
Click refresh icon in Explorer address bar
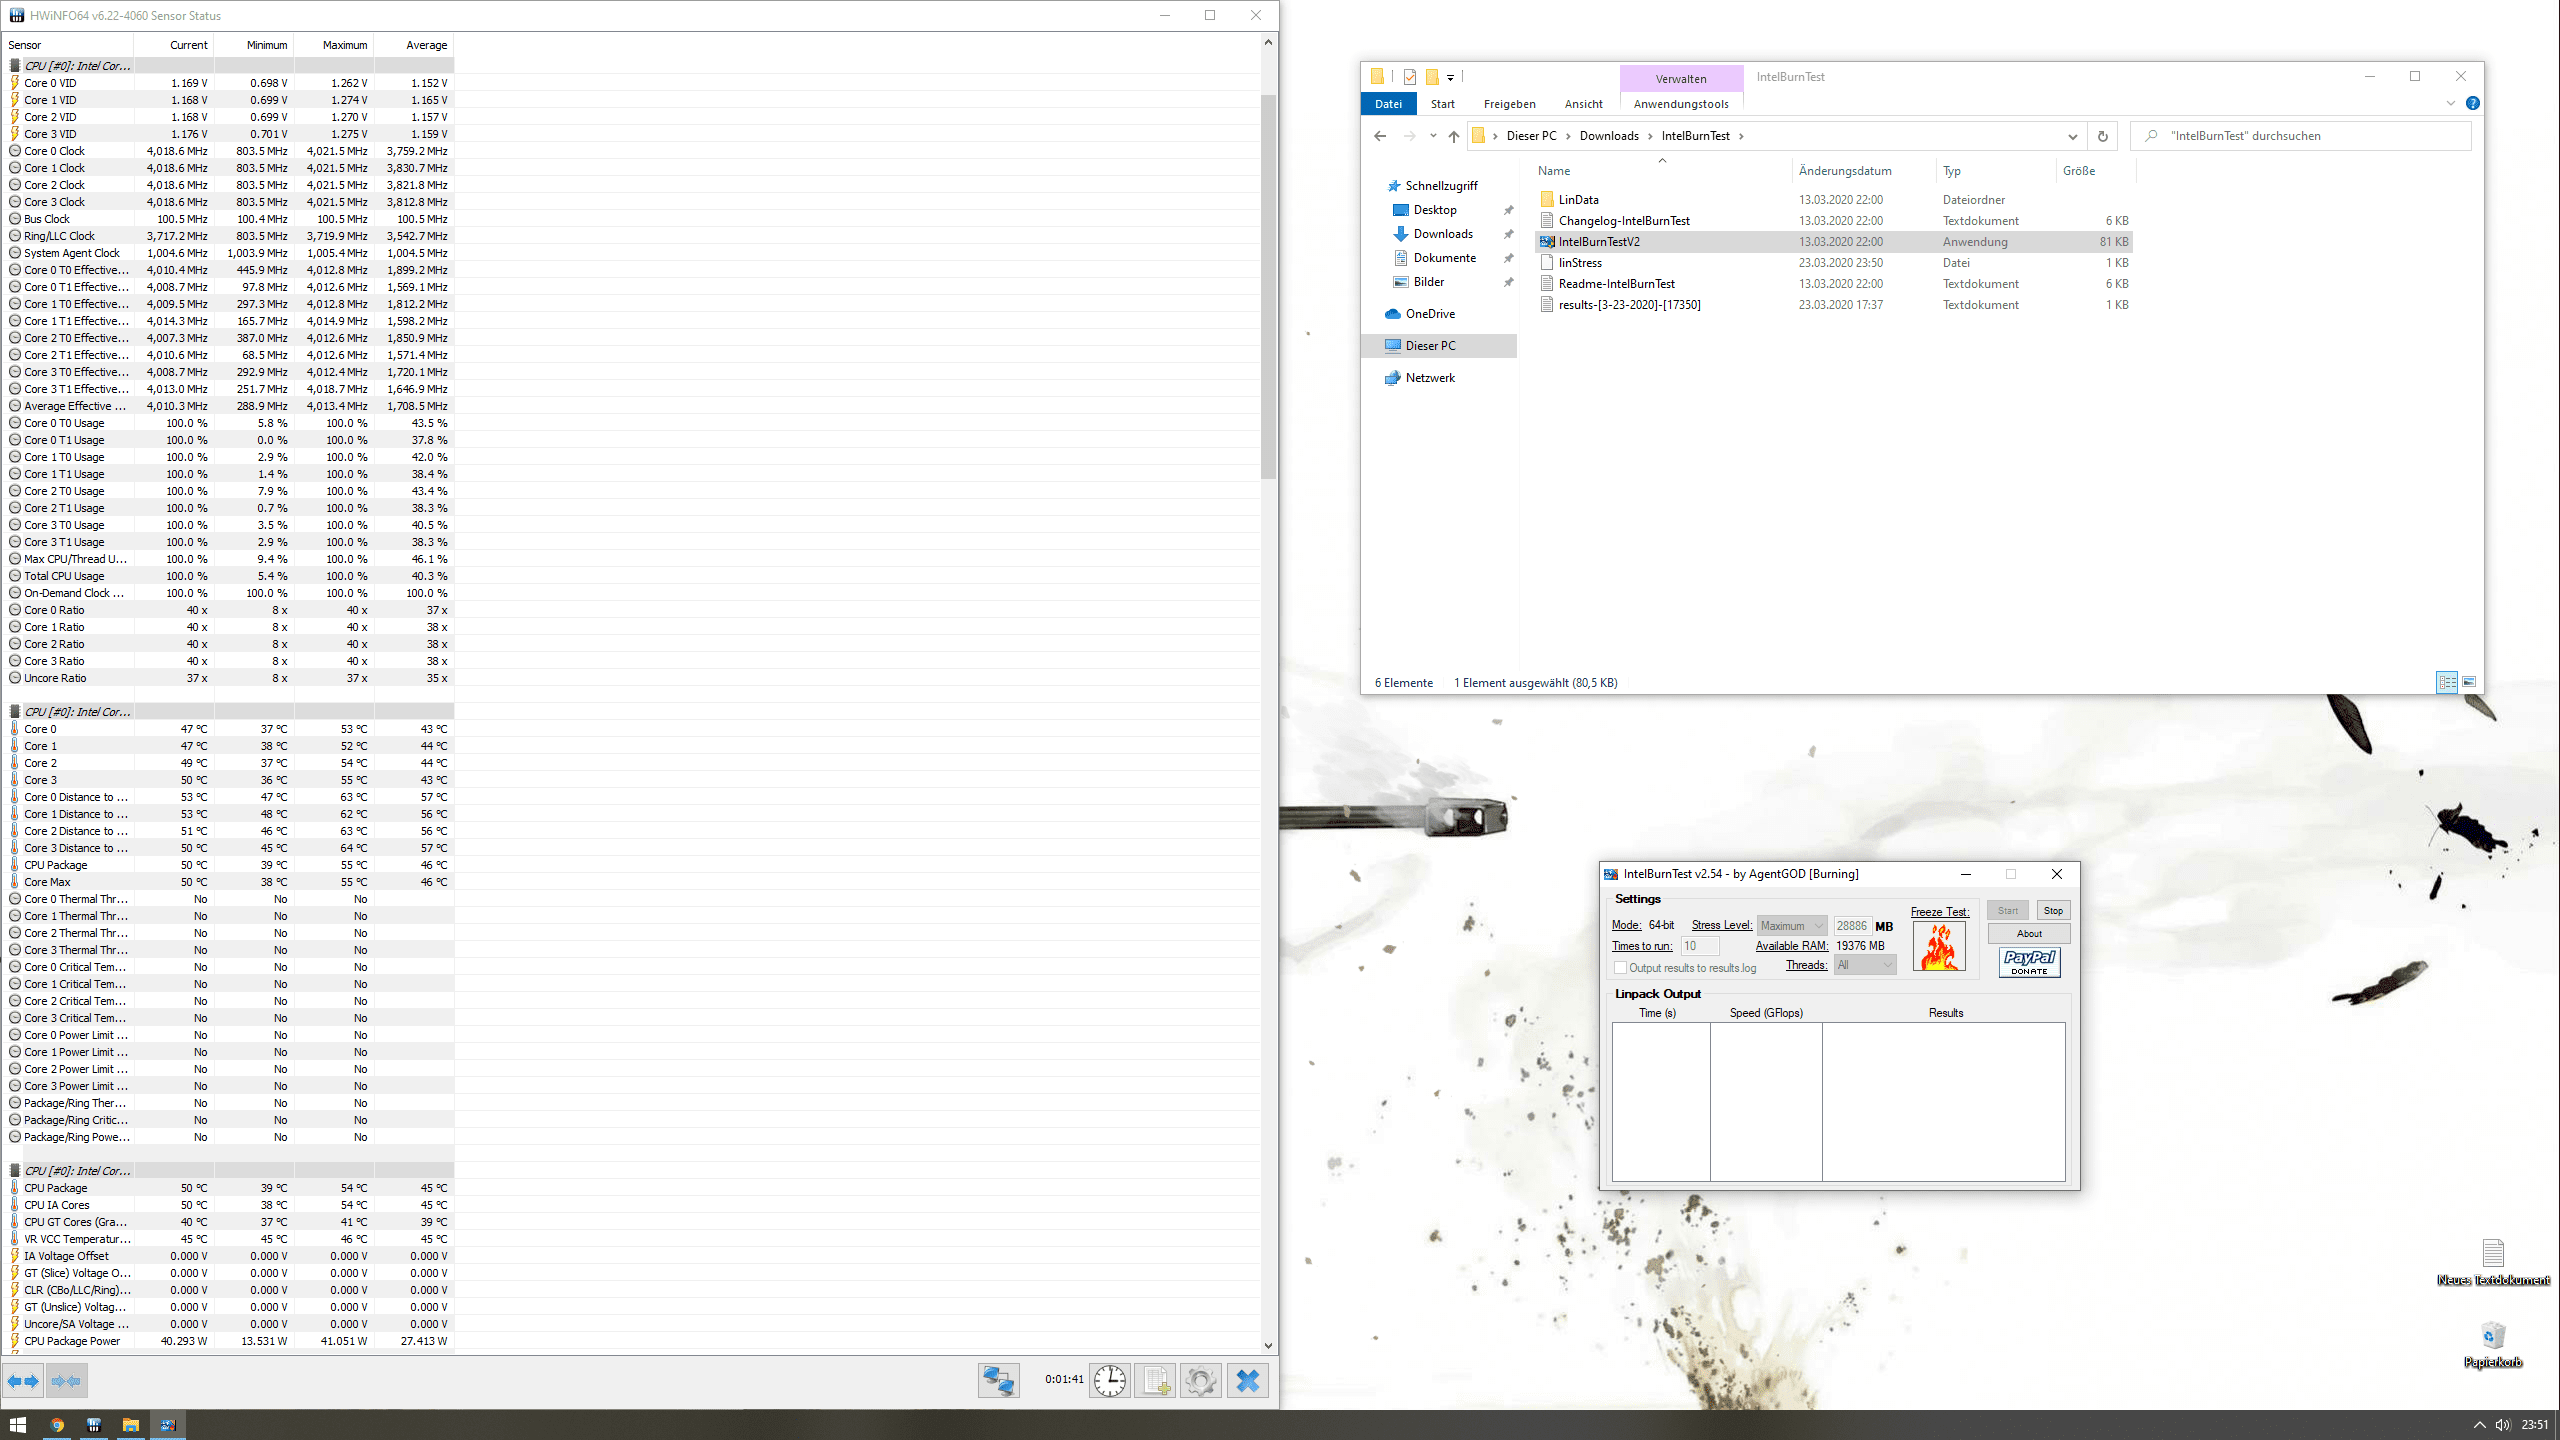click(x=2102, y=136)
